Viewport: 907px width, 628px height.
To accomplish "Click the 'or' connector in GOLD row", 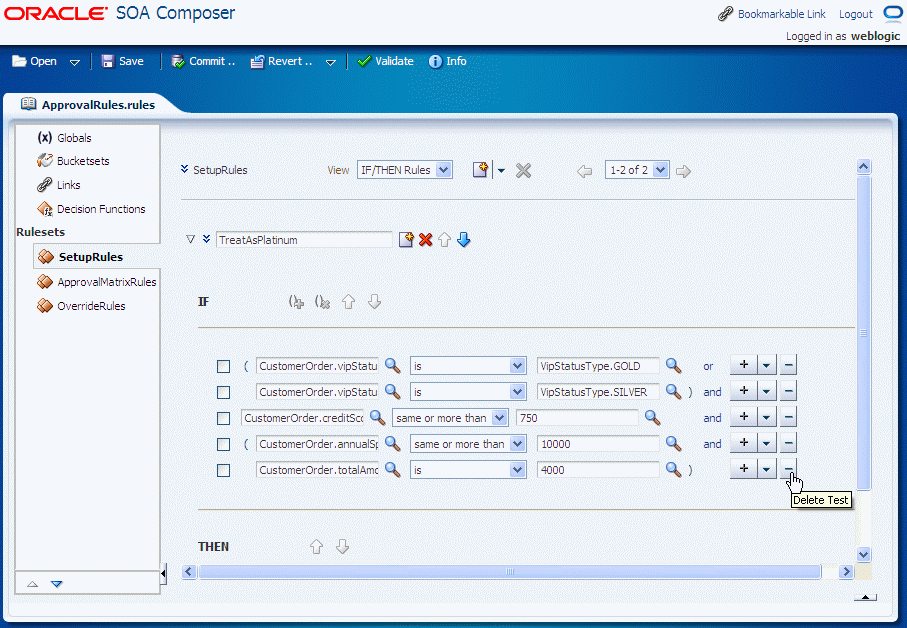I will tap(708, 366).
